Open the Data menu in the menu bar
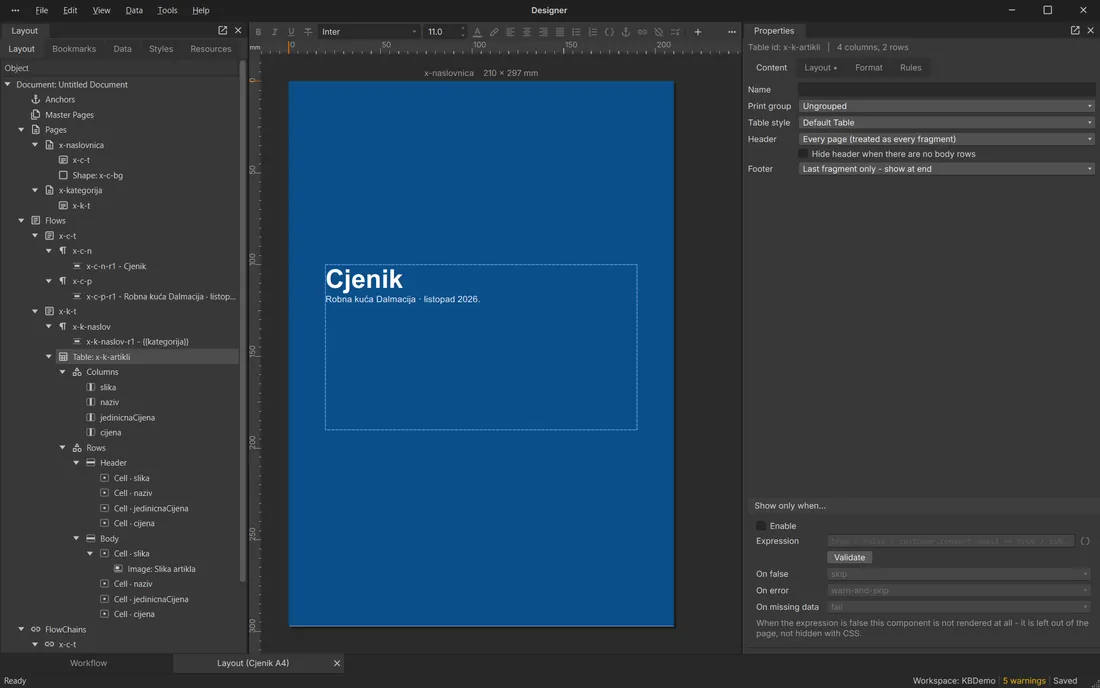The width and height of the screenshot is (1100, 688). [134, 11]
